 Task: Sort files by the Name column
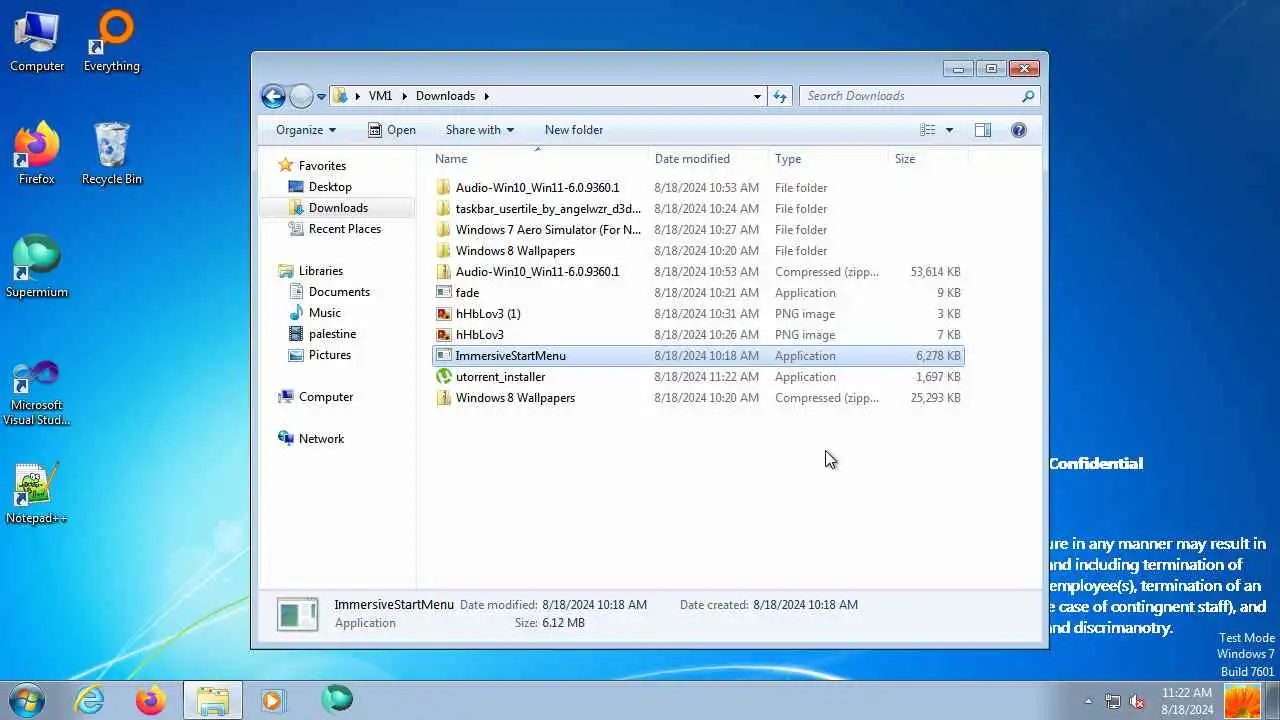point(540,159)
